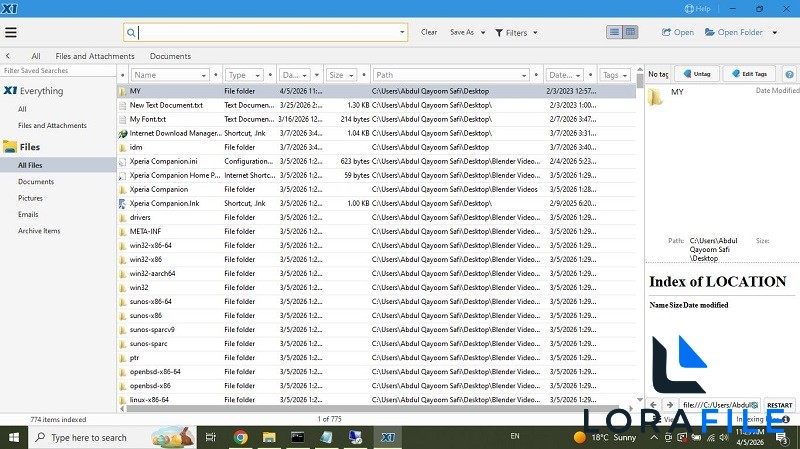The height and width of the screenshot is (449, 800).
Task: Open the Tags column filter dropdown
Action: pos(625,76)
